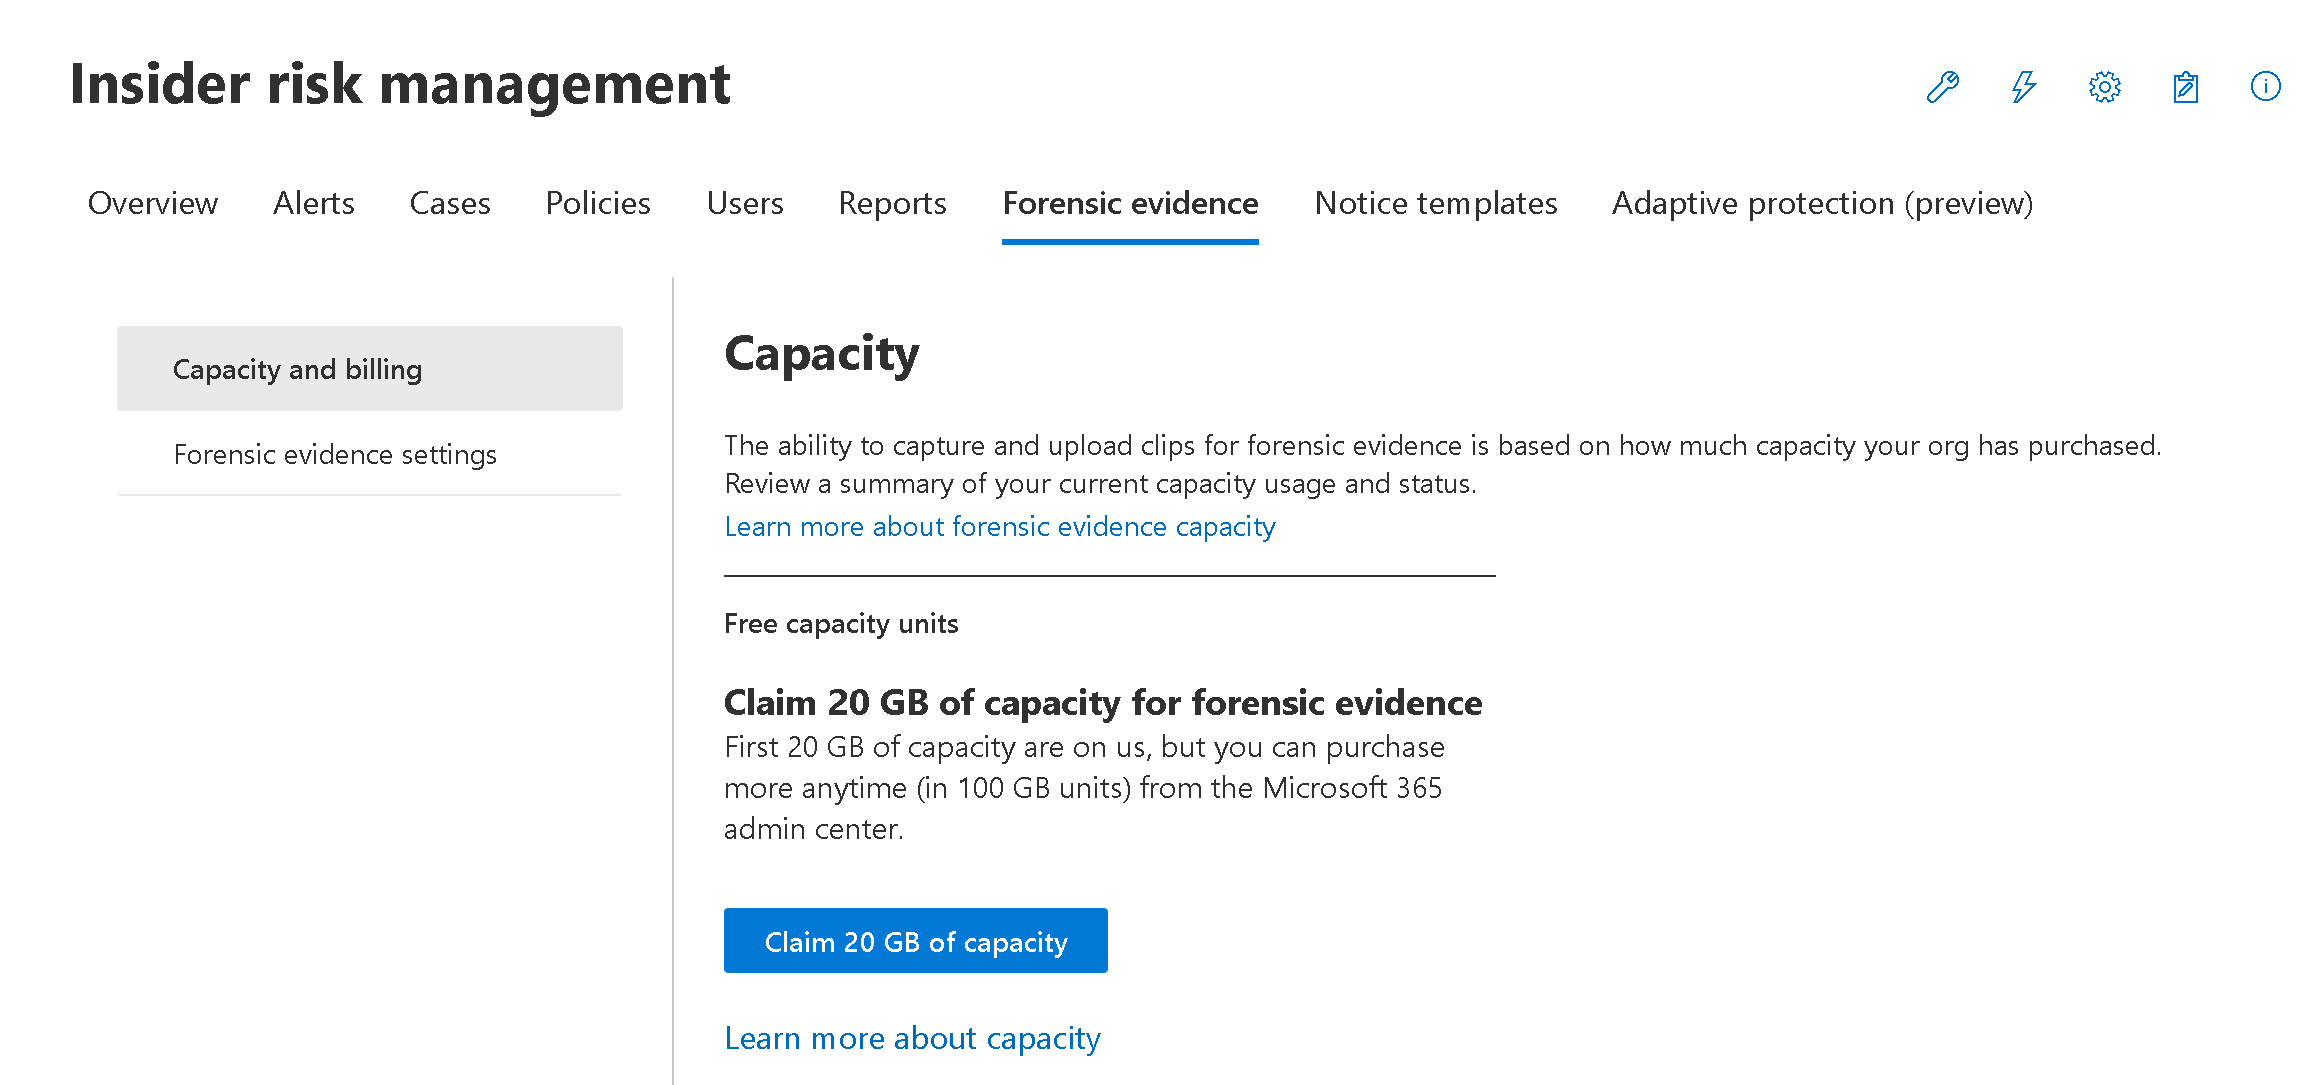View the Reports tab
Screen dimensions: 2312x1085
(x=892, y=203)
